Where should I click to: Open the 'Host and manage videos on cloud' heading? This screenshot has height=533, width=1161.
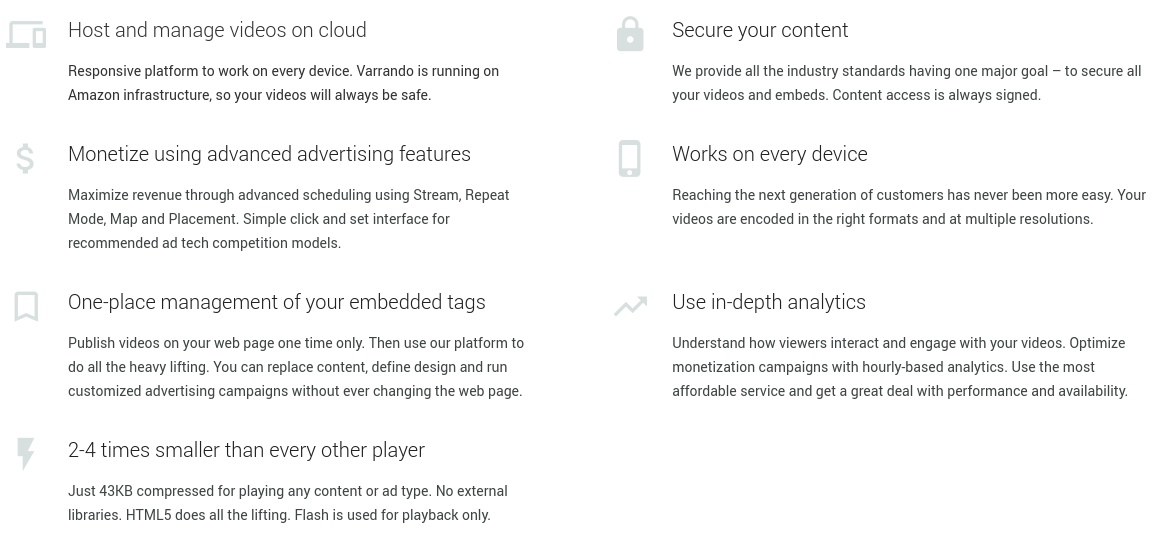click(217, 30)
